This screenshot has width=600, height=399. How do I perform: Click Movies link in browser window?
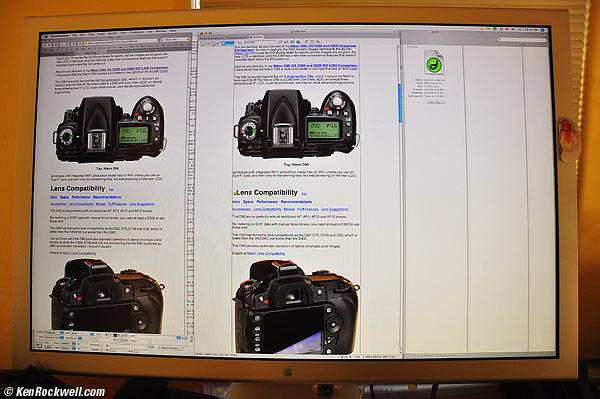pos(100,204)
